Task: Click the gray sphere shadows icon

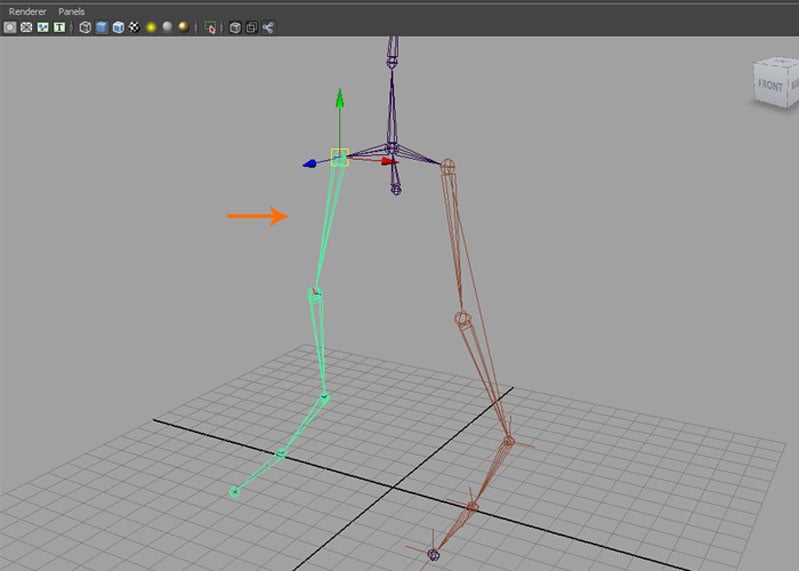Action: click(166, 27)
